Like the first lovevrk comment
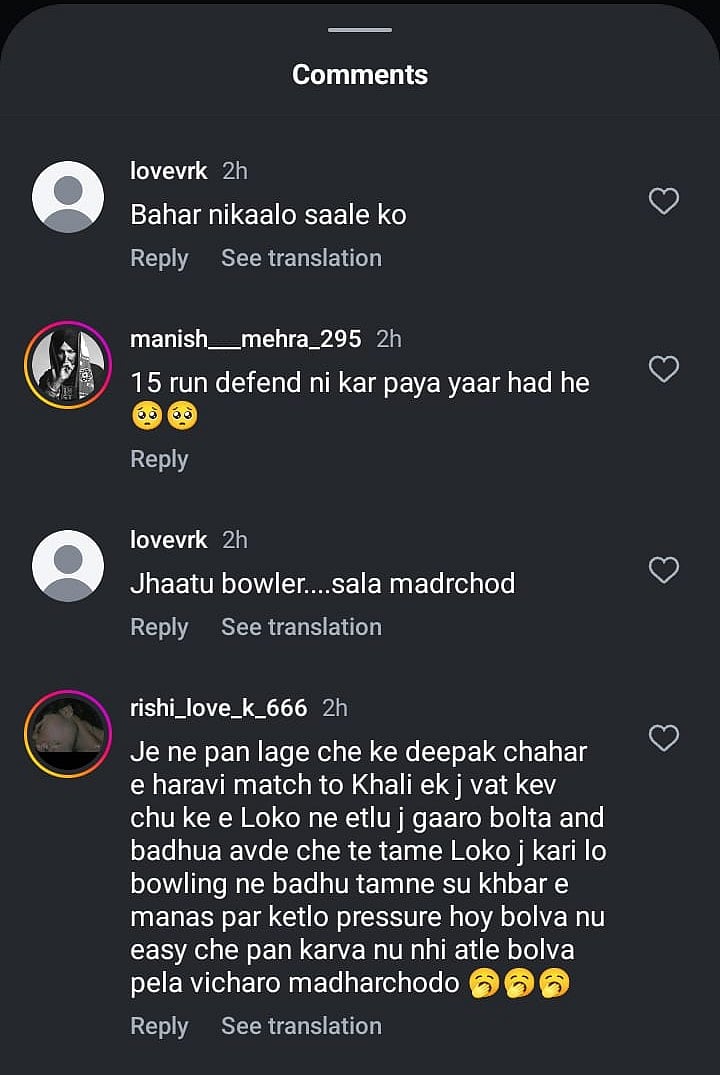 (664, 201)
